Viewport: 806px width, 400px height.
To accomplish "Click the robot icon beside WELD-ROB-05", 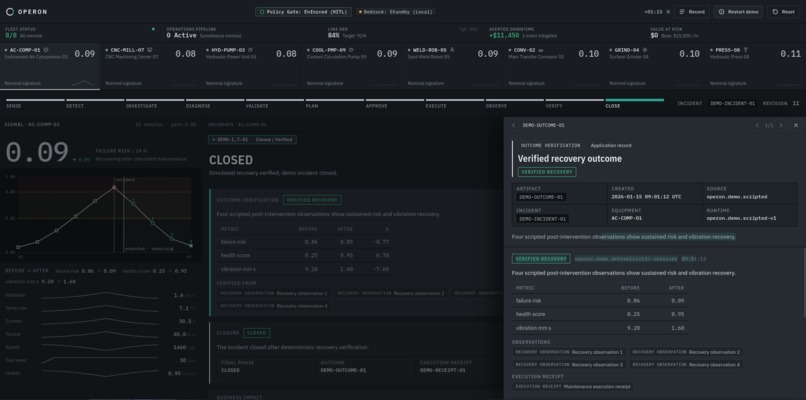I will pyautogui.click(x=452, y=50).
